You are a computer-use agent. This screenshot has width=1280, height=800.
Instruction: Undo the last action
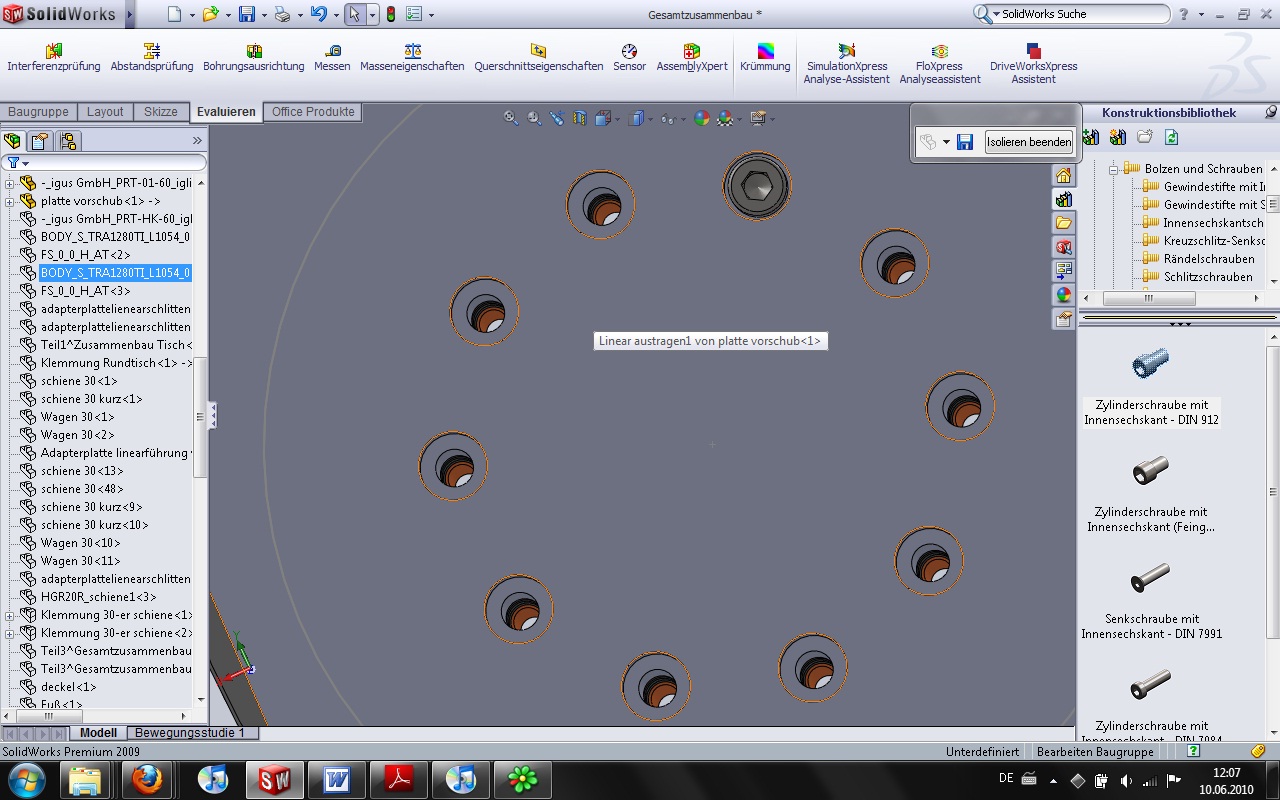point(318,14)
